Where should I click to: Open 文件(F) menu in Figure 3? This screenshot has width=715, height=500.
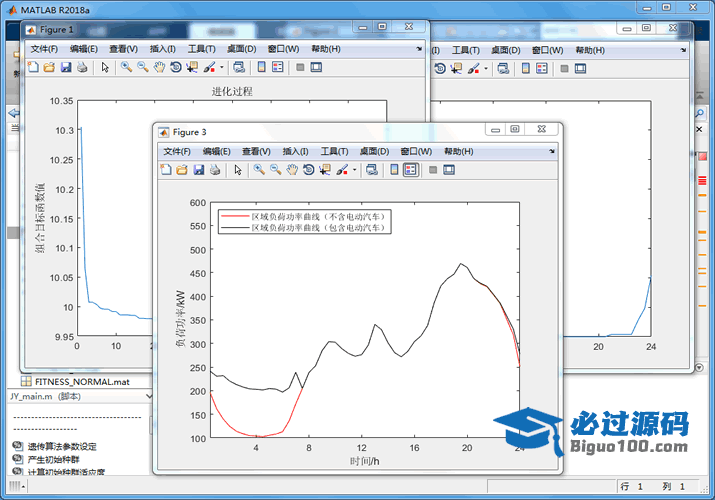[x=177, y=151]
